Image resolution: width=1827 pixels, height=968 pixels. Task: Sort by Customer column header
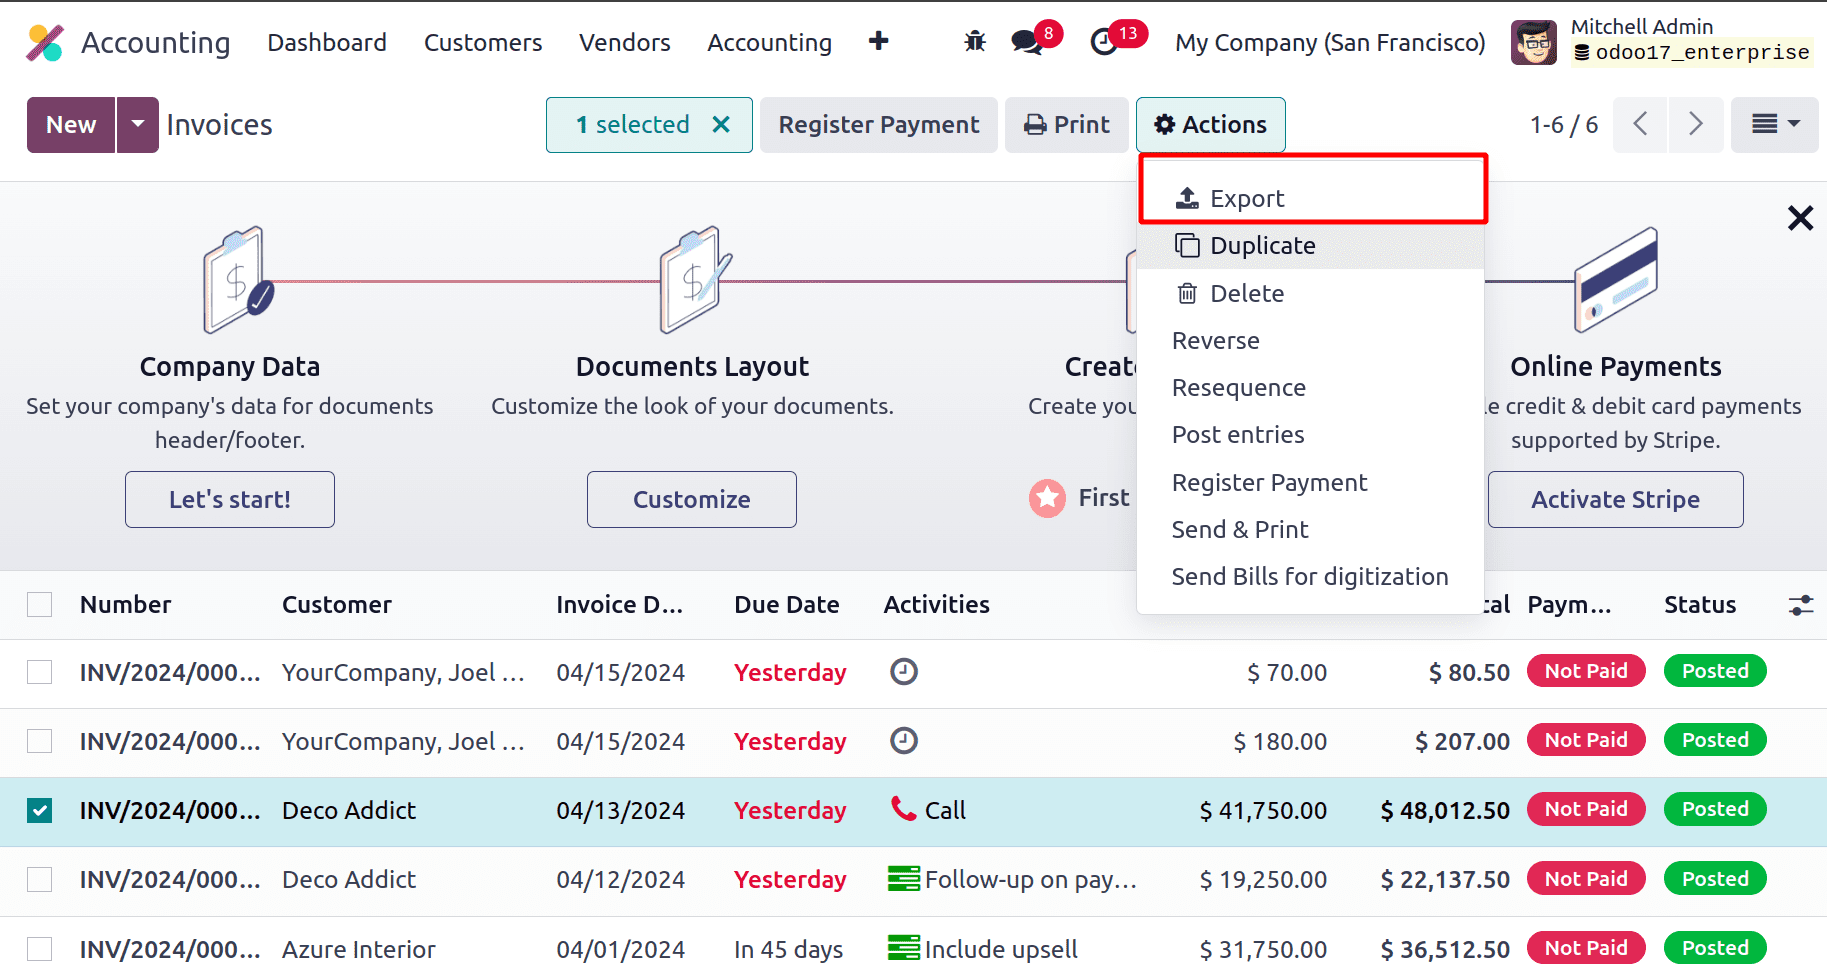click(337, 605)
